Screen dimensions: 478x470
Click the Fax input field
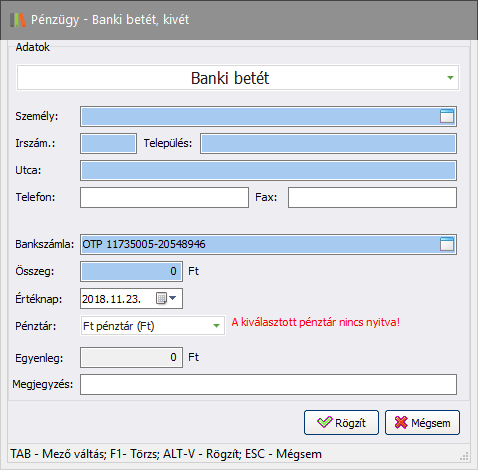click(372, 197)
